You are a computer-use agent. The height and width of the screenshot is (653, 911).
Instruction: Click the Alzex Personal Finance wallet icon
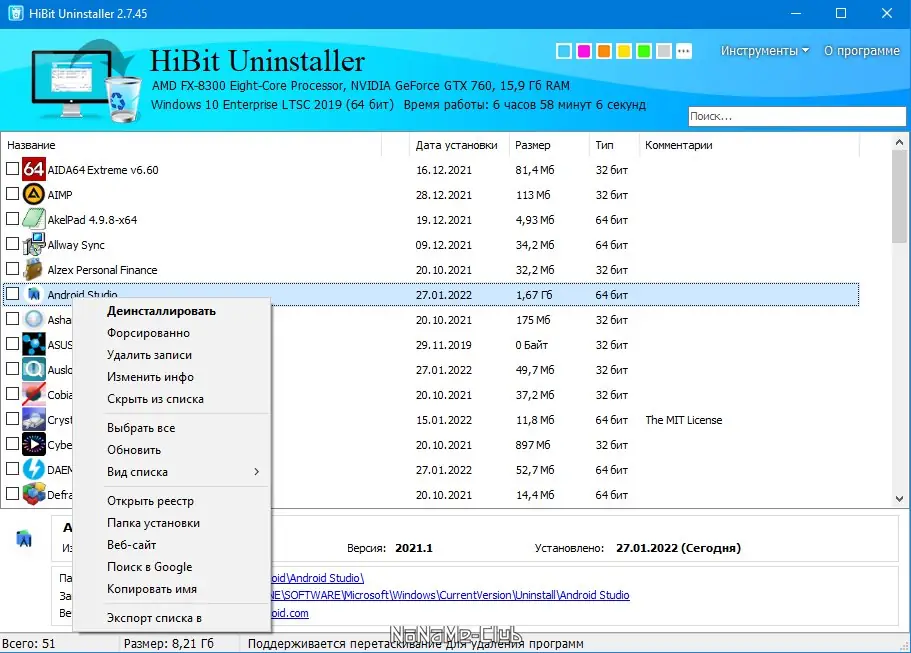point(34,269)
